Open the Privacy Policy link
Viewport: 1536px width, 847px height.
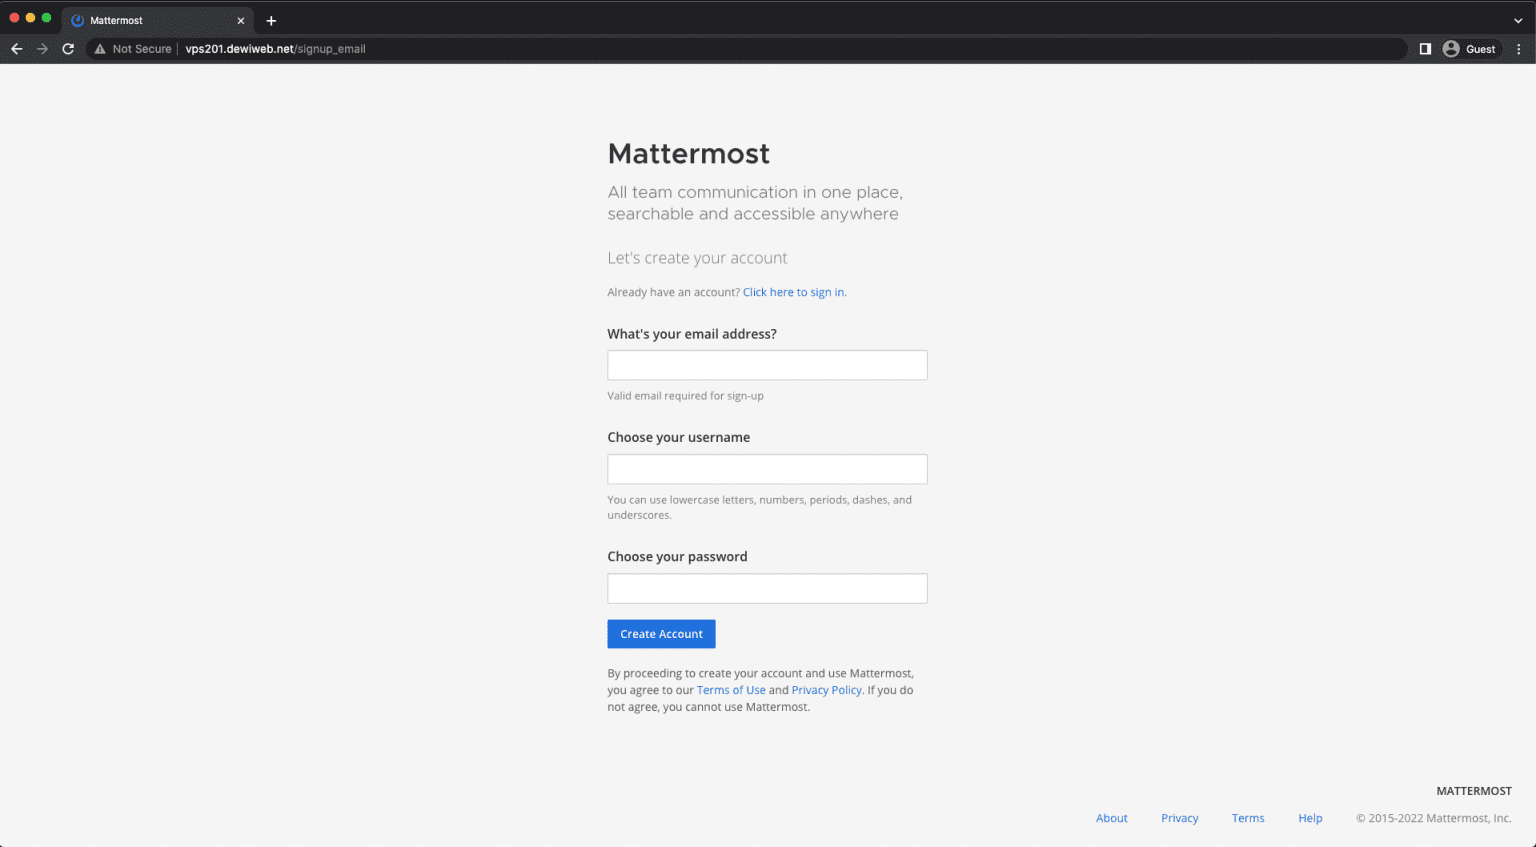[x=826, y=690]
